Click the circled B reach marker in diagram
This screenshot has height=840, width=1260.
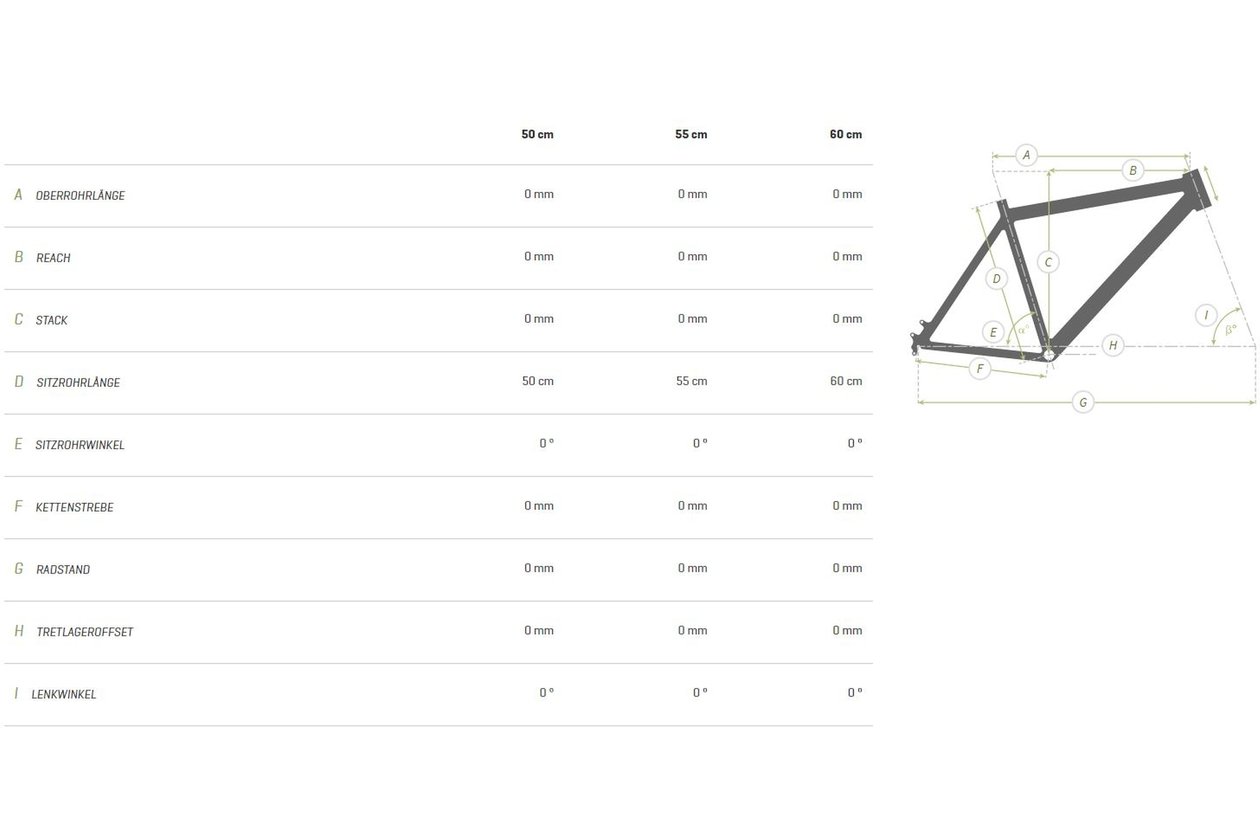click(1133, 170)
